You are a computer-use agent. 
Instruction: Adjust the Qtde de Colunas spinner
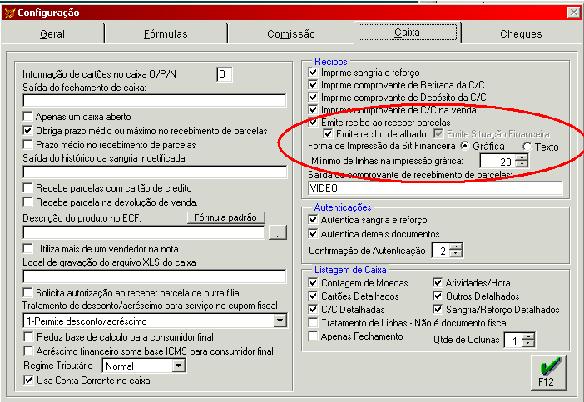point(528,340)
